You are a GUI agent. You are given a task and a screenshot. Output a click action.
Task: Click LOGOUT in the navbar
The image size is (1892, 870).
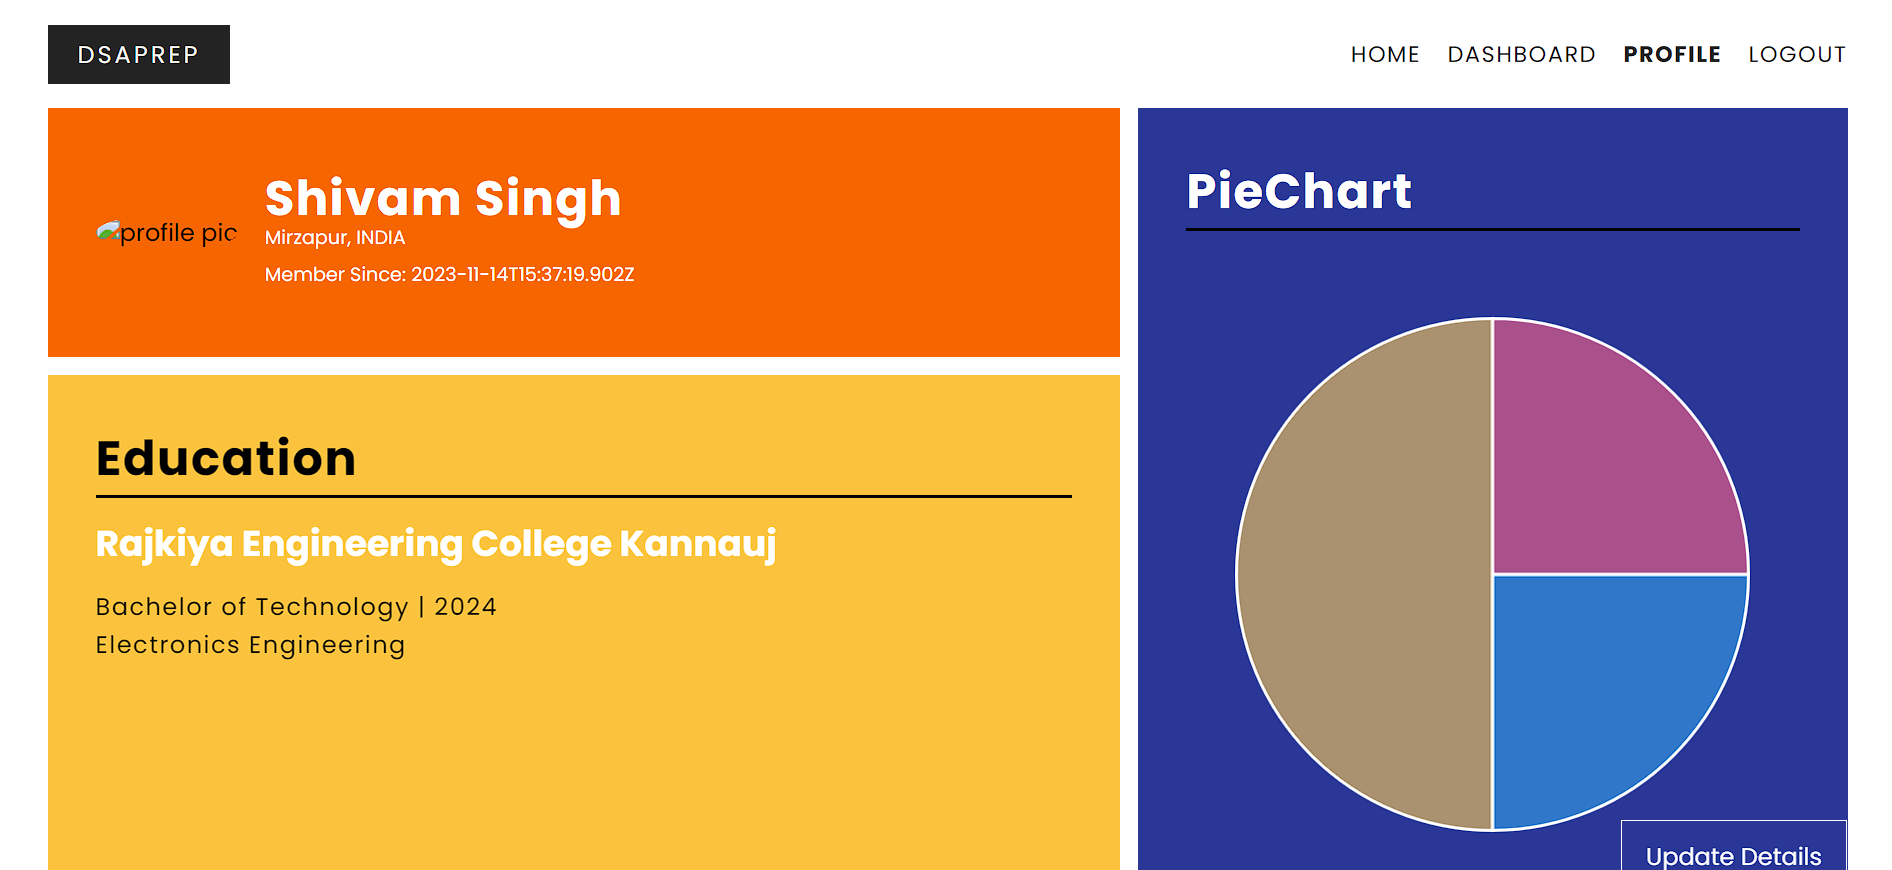1797,55
